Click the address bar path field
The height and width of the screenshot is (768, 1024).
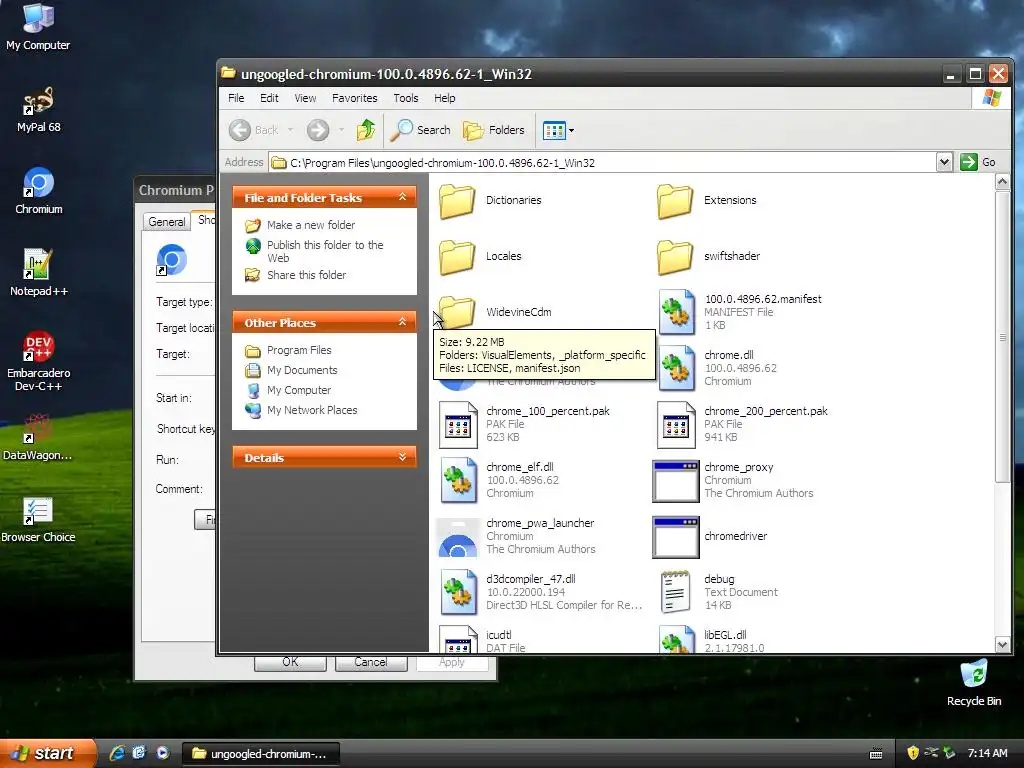click(x=602, y=163)
